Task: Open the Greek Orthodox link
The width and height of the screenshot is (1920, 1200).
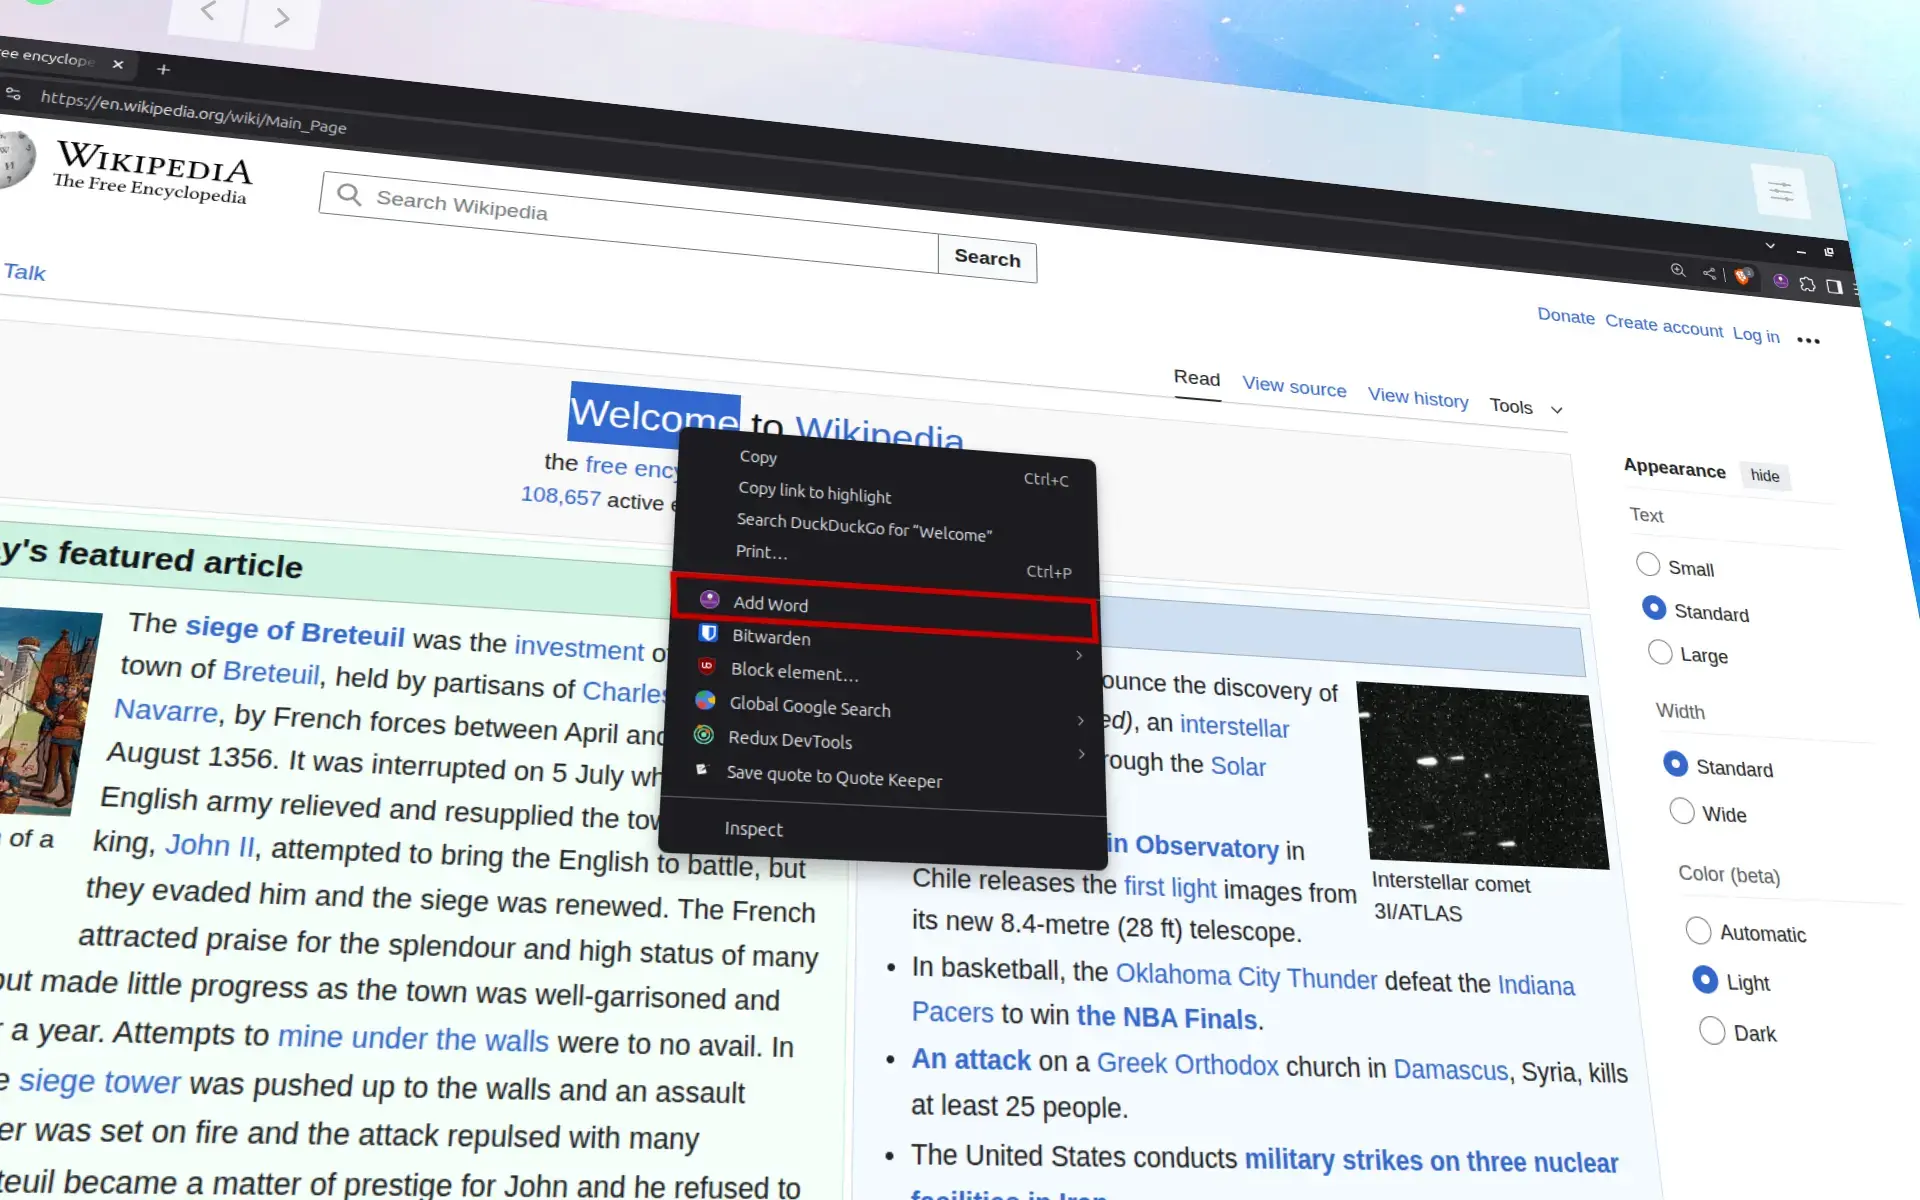Action: (1187, 1064)
